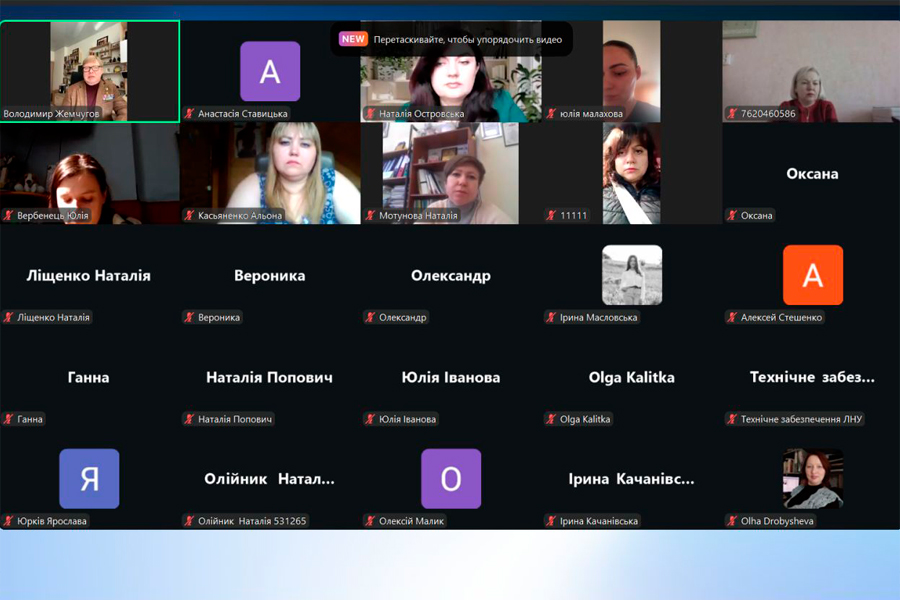
Task: Click the orange A avatar of Алексей Стешенко
Action: click(x=813, y=275)
